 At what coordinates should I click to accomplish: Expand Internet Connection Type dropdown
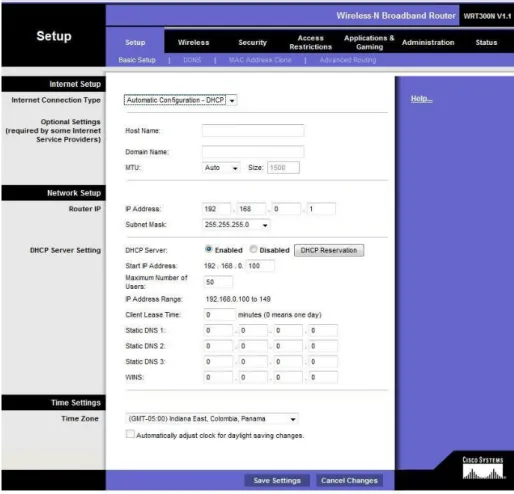[180, 100]
